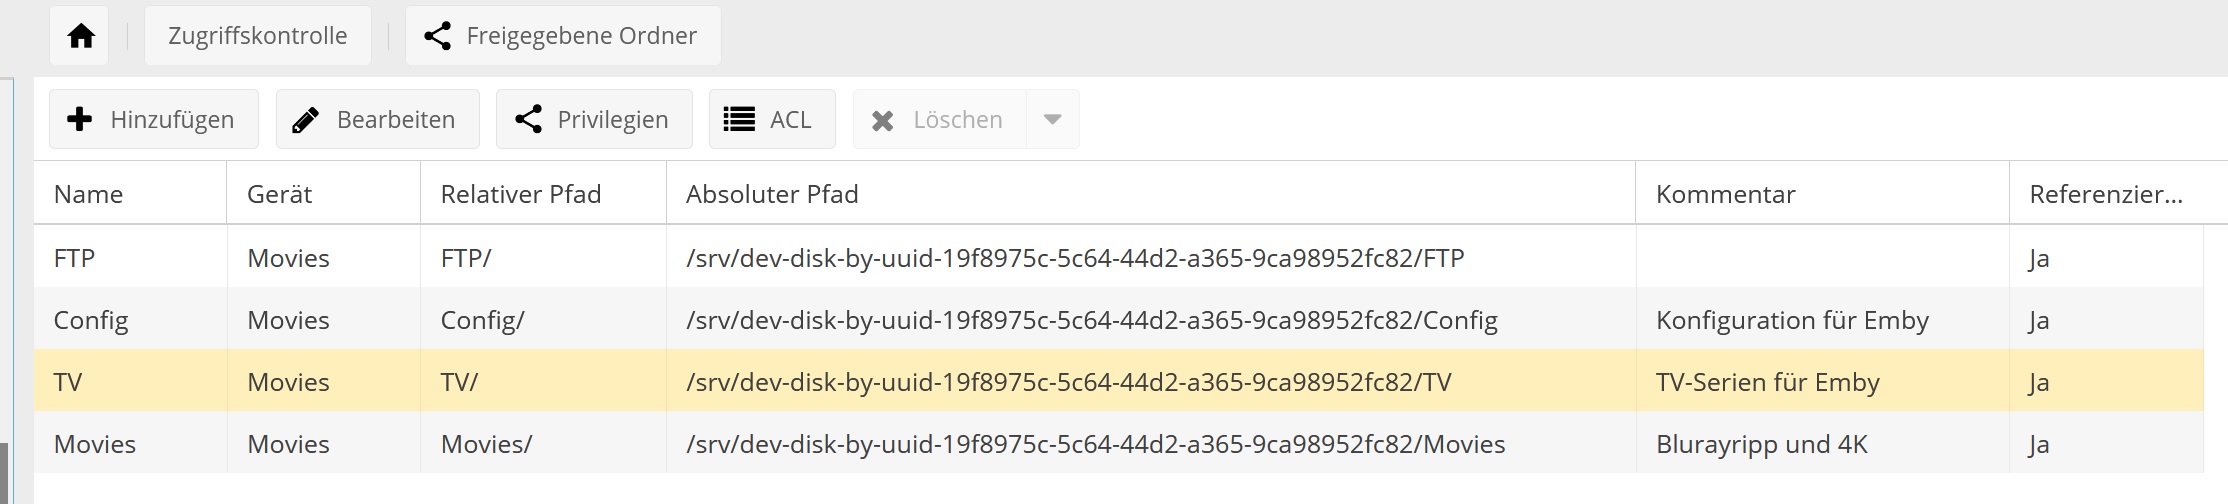Viewport: 2228px width, 504px height.
Task: Sort by the Absoluter Pfad column
Action: click(1151, 193)
